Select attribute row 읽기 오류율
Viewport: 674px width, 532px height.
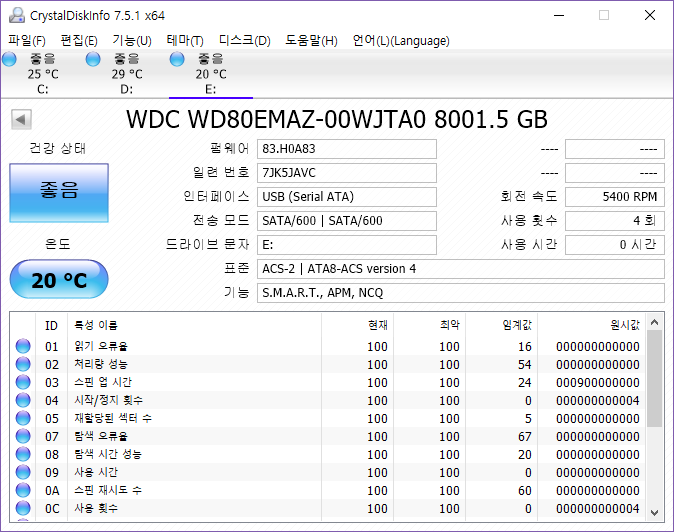[328, 346]
